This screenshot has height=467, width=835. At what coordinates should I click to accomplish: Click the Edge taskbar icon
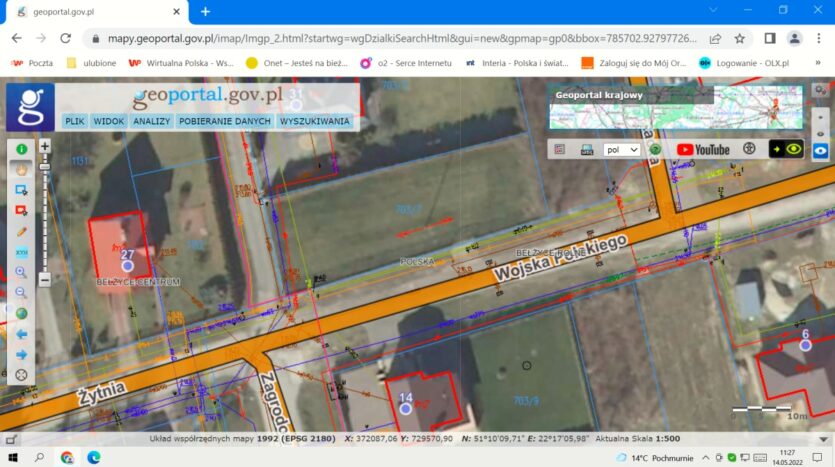[x=94, y=457]
